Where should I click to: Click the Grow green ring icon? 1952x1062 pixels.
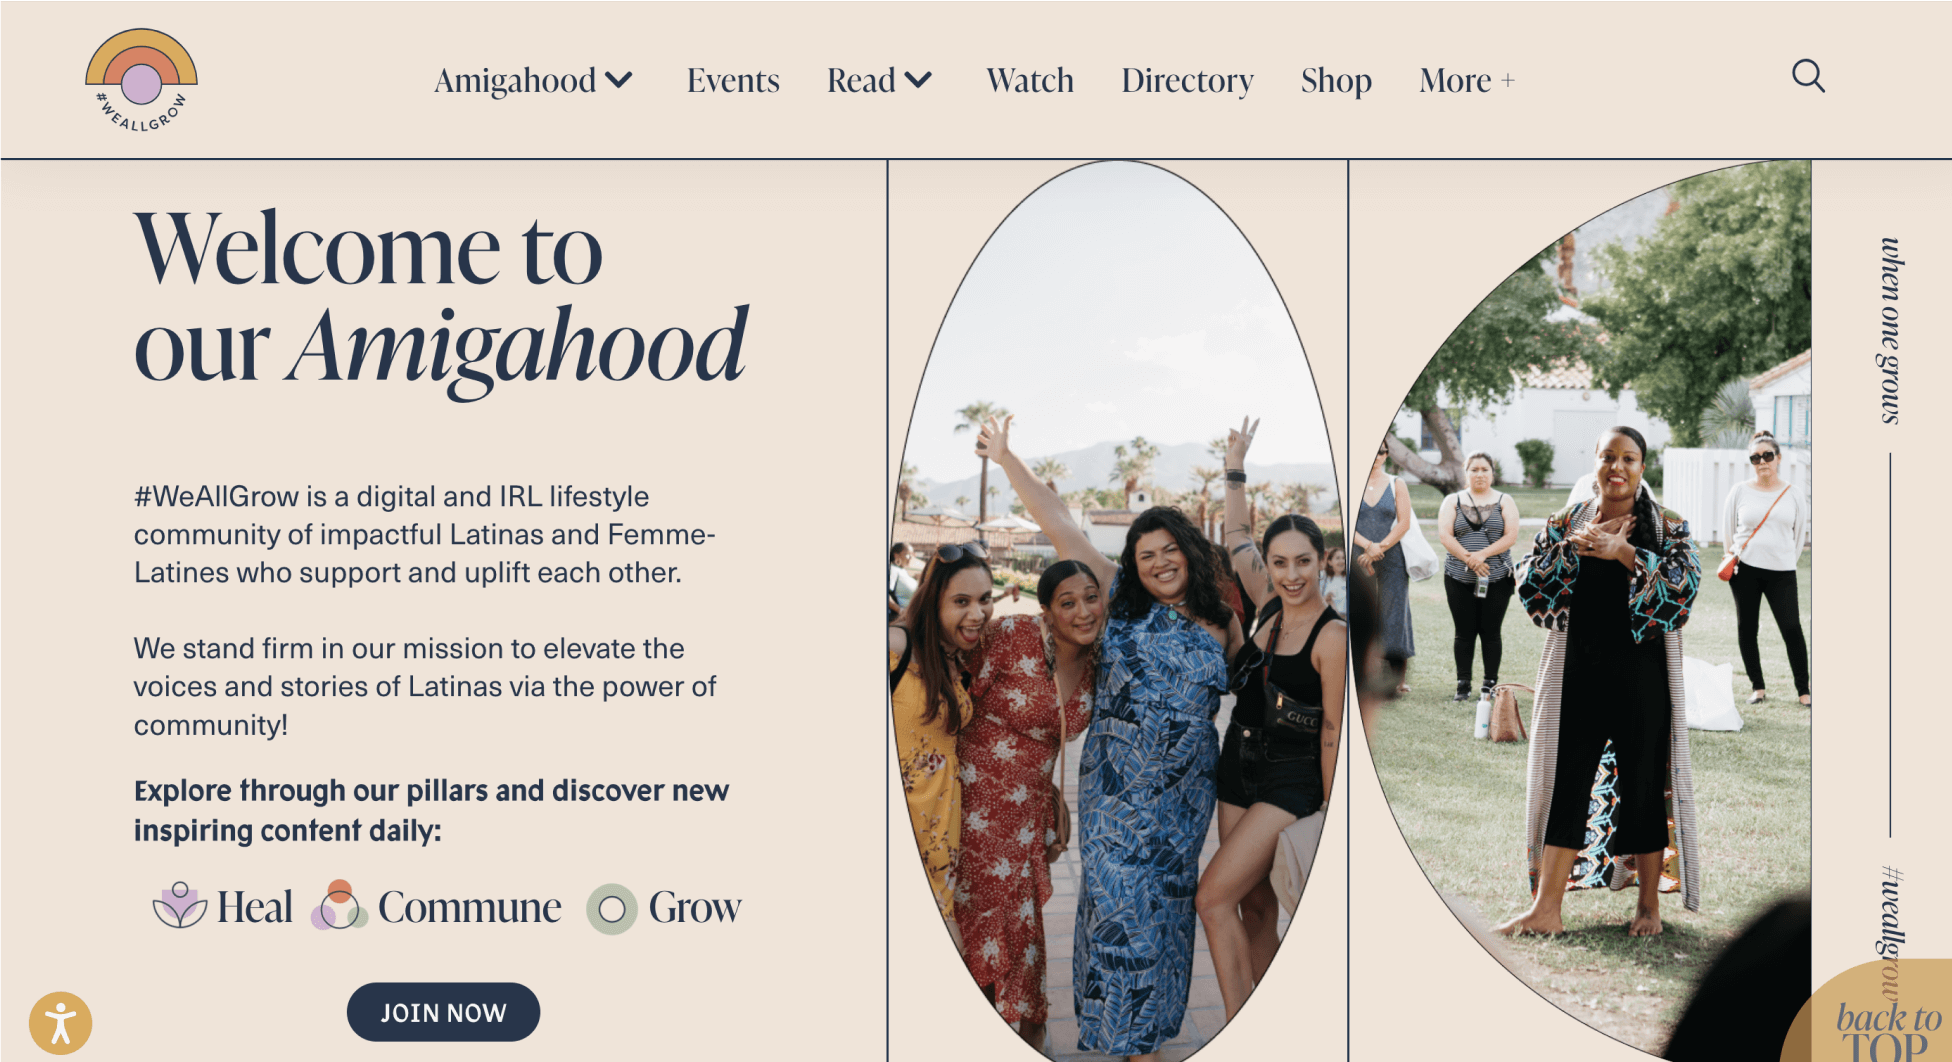[612, 909]
